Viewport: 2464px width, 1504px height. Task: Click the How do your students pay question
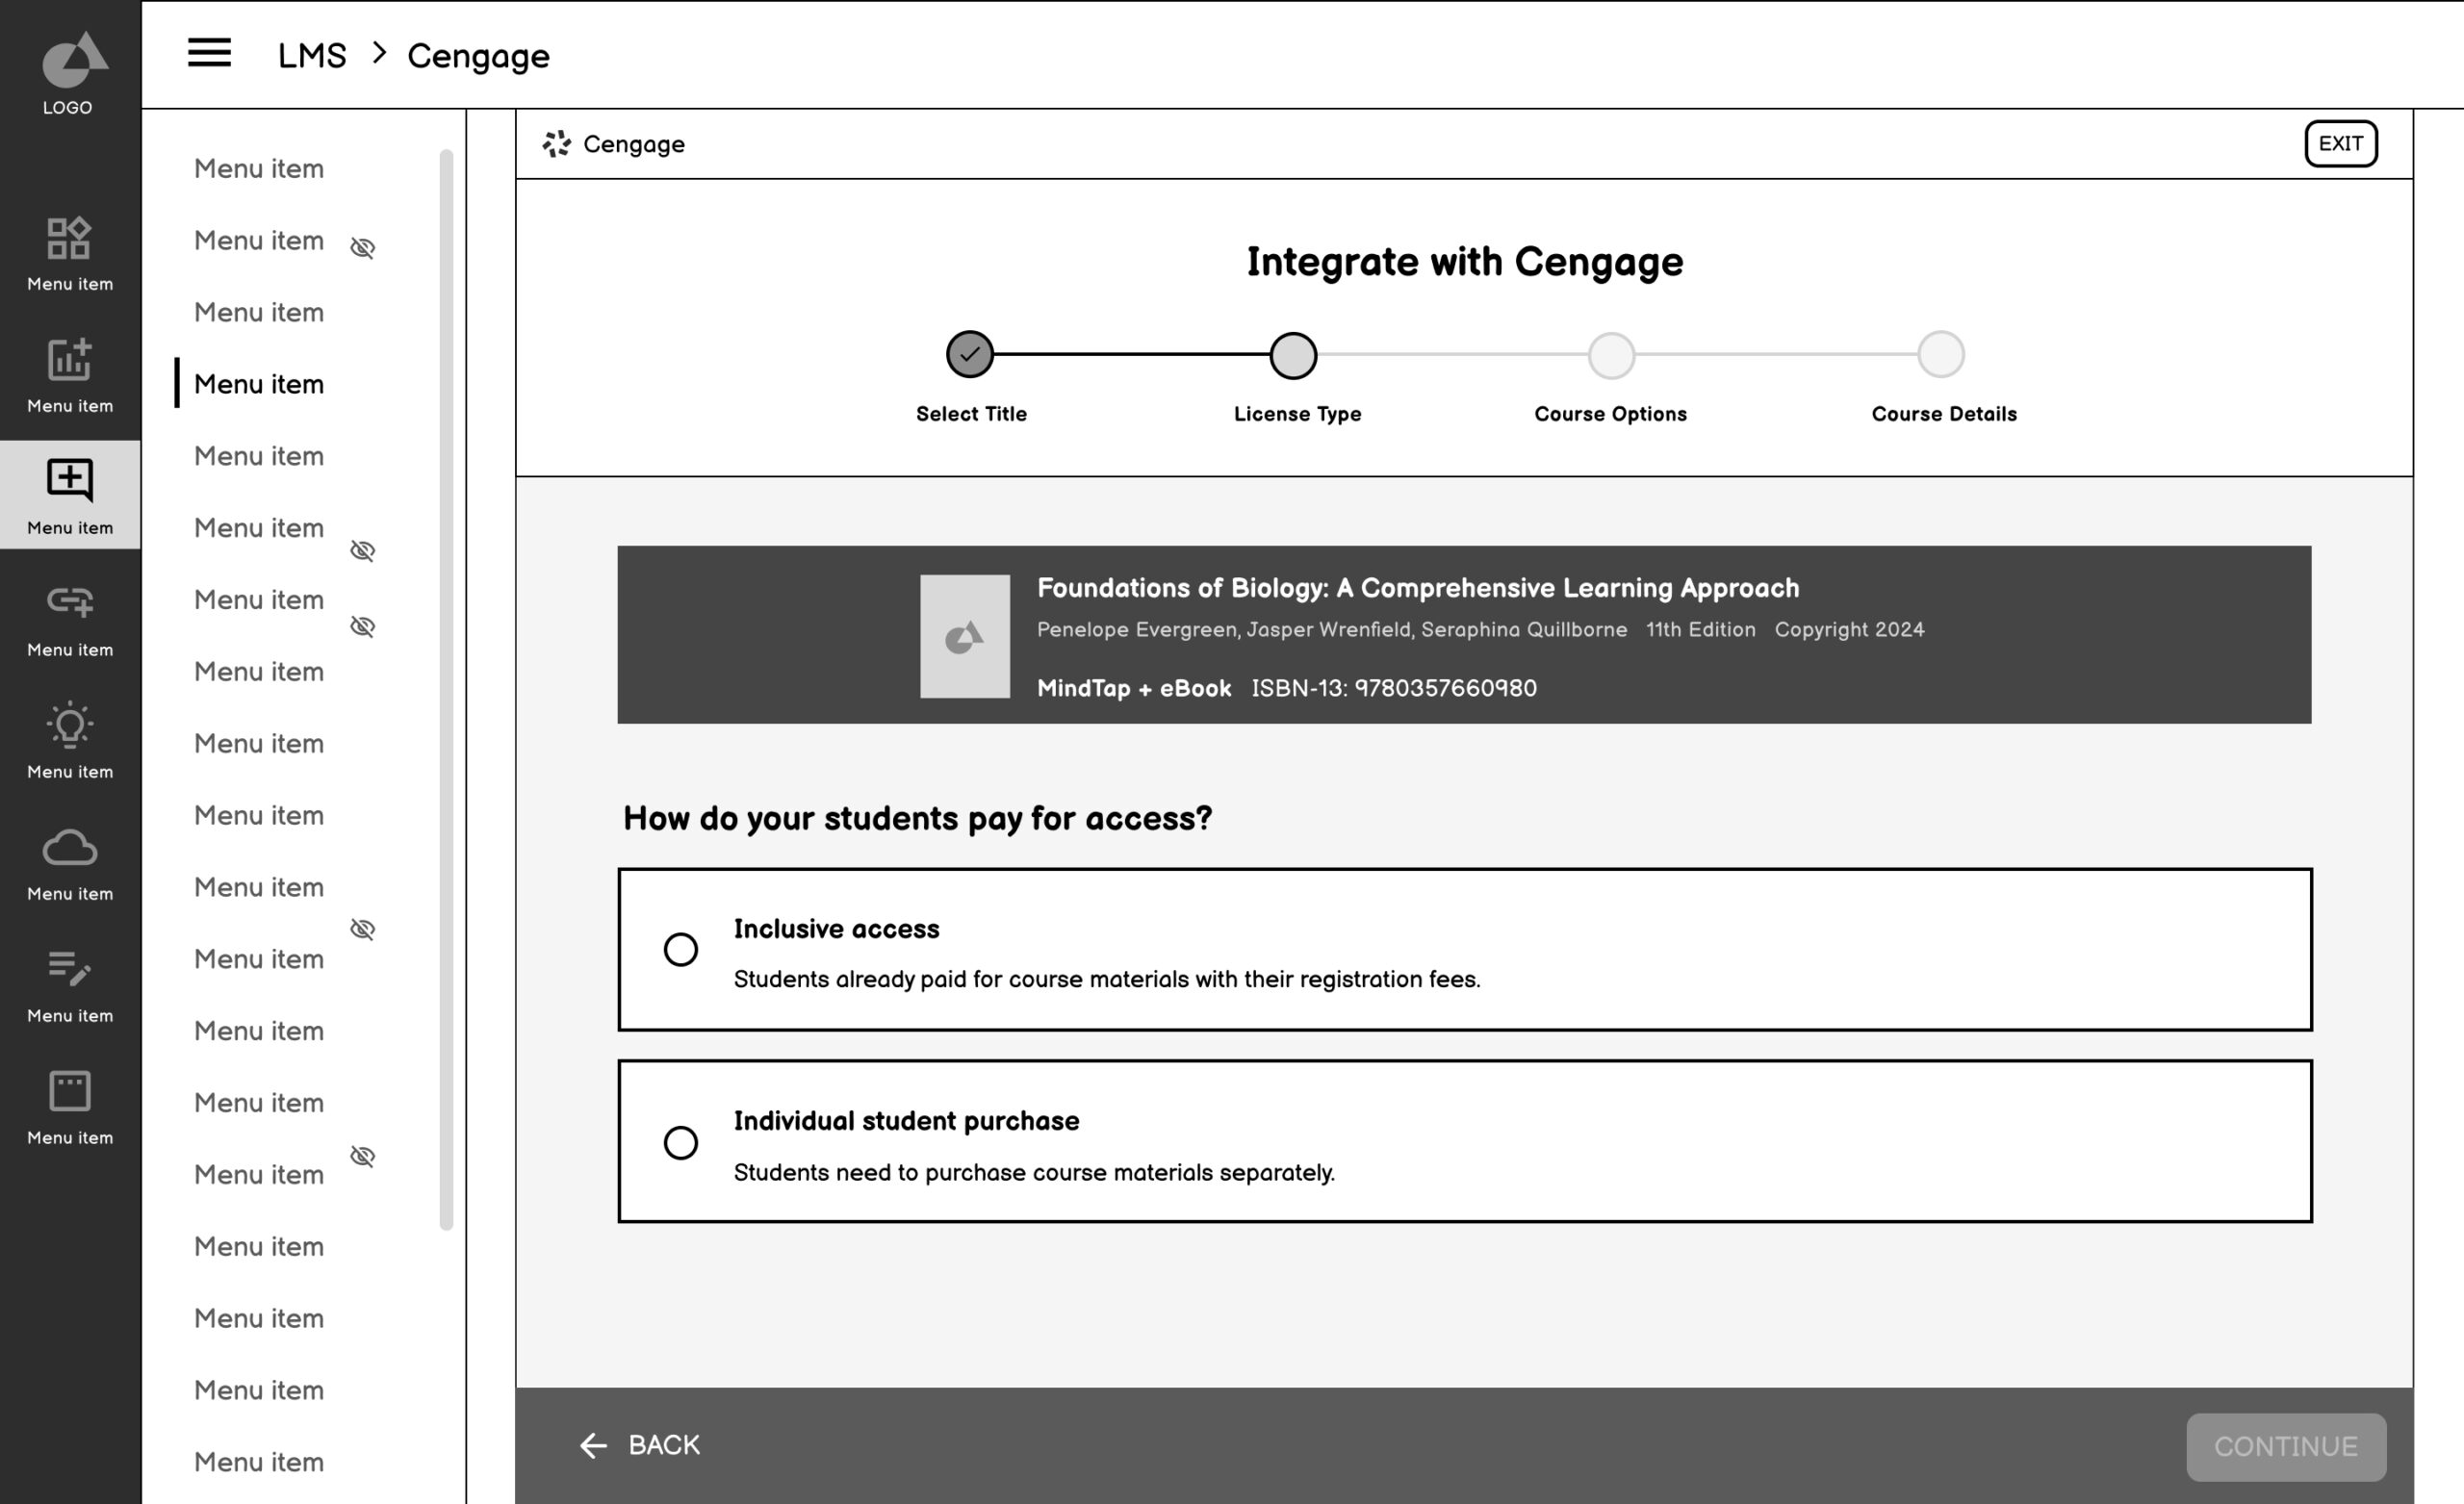(x=917, y=818)
